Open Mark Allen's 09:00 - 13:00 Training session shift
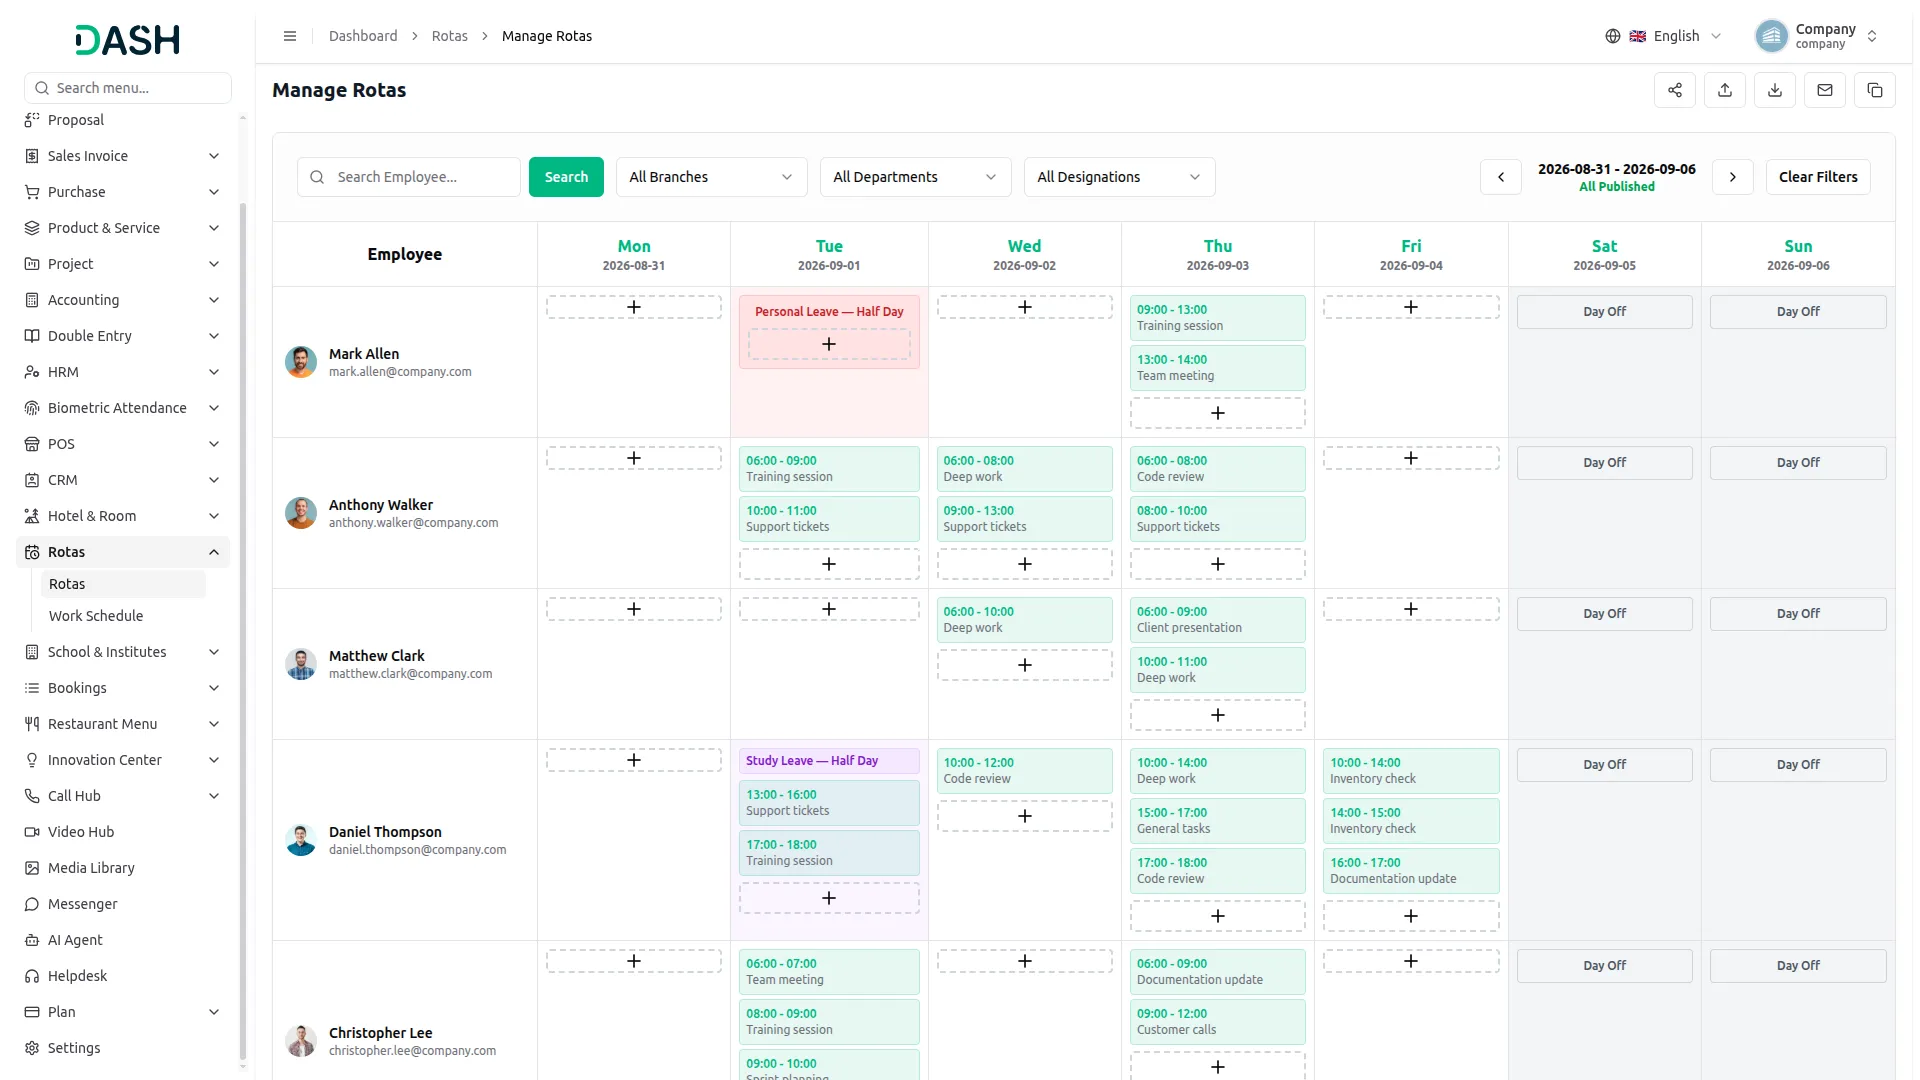 pyautogui.click(x=1217, y=318)
